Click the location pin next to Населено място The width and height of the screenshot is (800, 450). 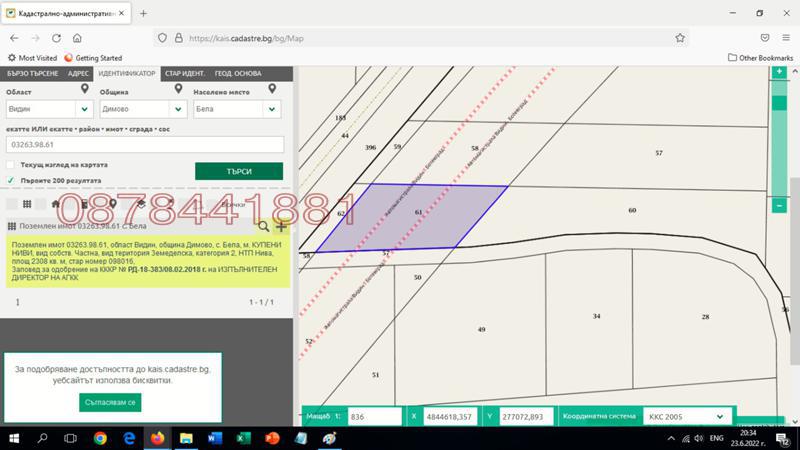272,90
